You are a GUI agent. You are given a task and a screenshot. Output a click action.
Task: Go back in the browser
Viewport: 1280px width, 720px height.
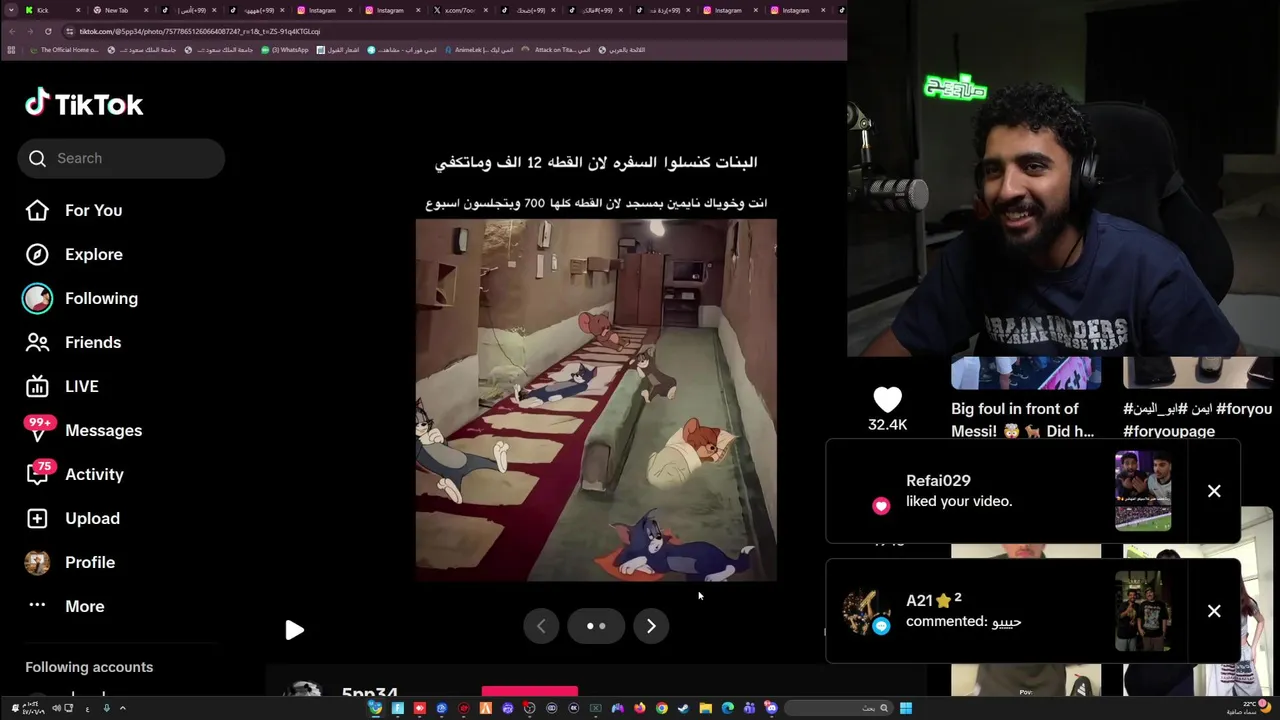coord(12,31)
